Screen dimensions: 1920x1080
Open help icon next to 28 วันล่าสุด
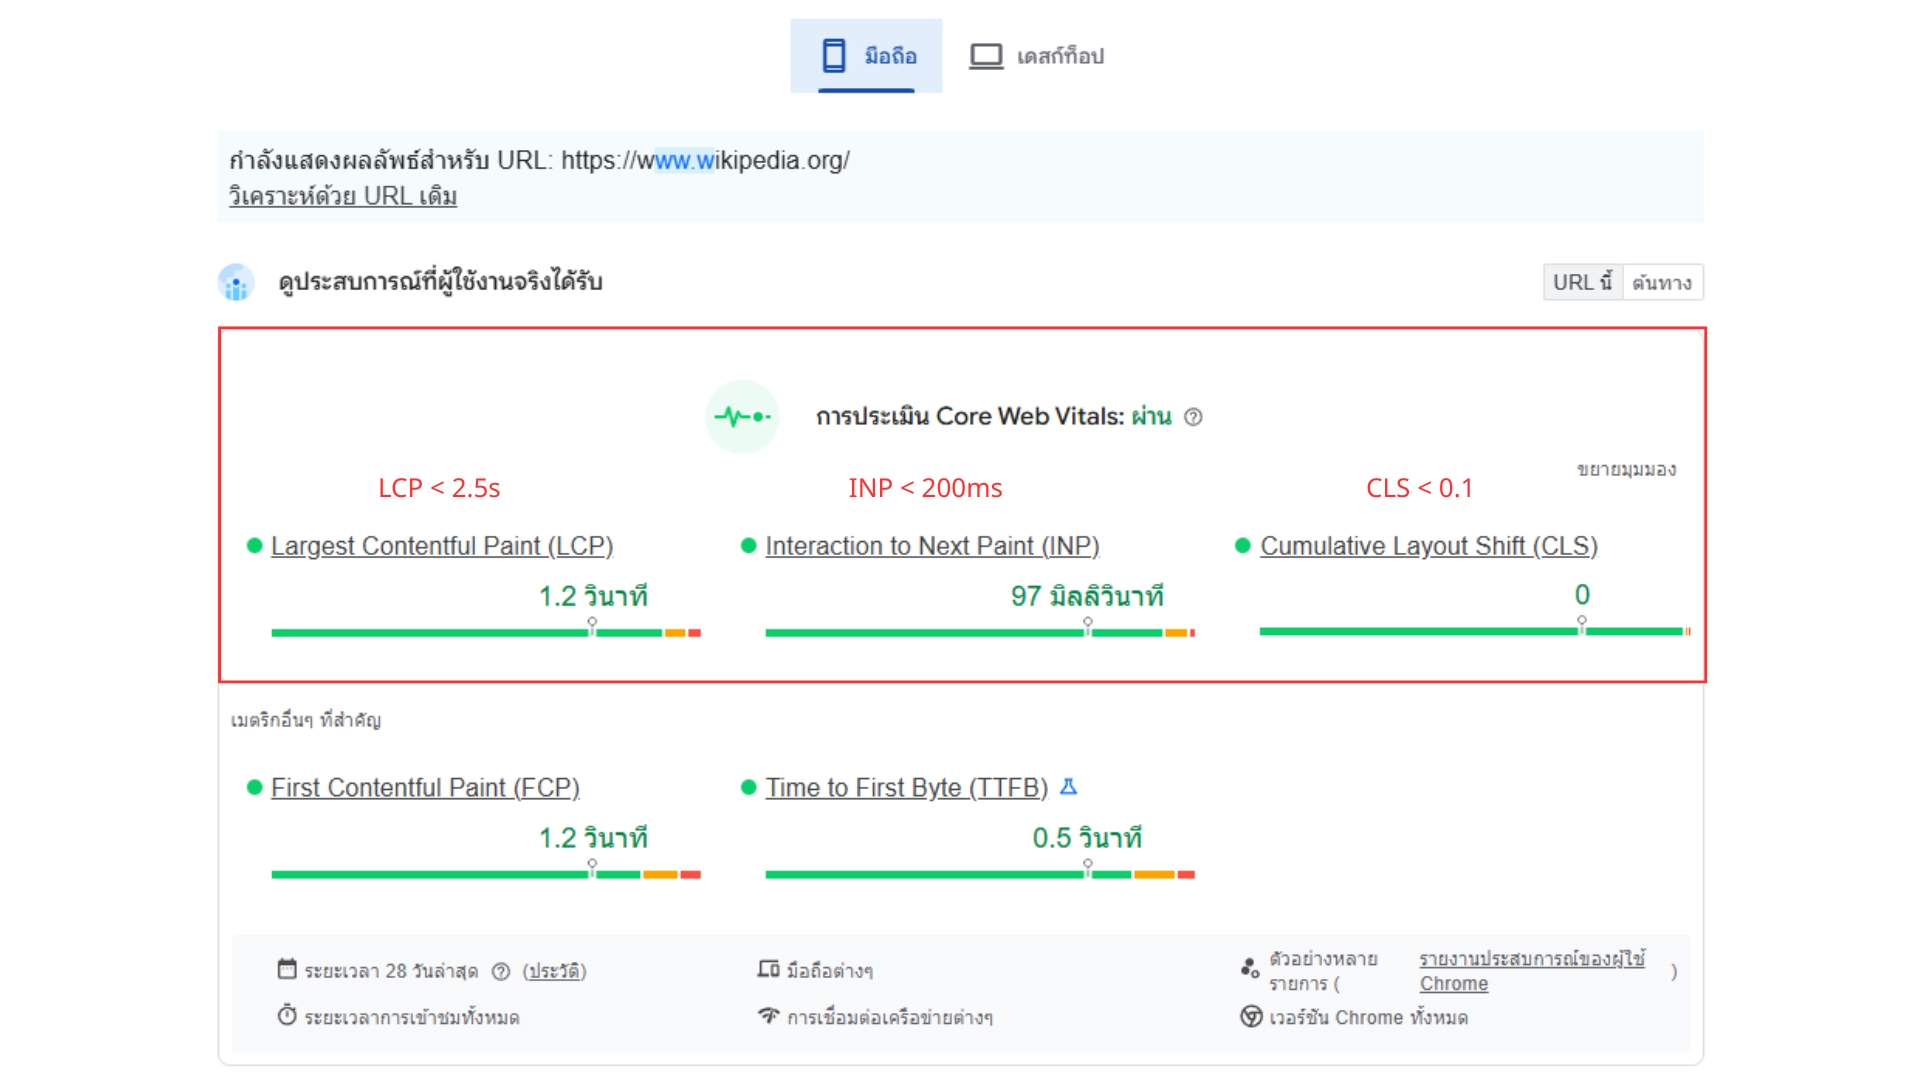click(x=501, y=971)
